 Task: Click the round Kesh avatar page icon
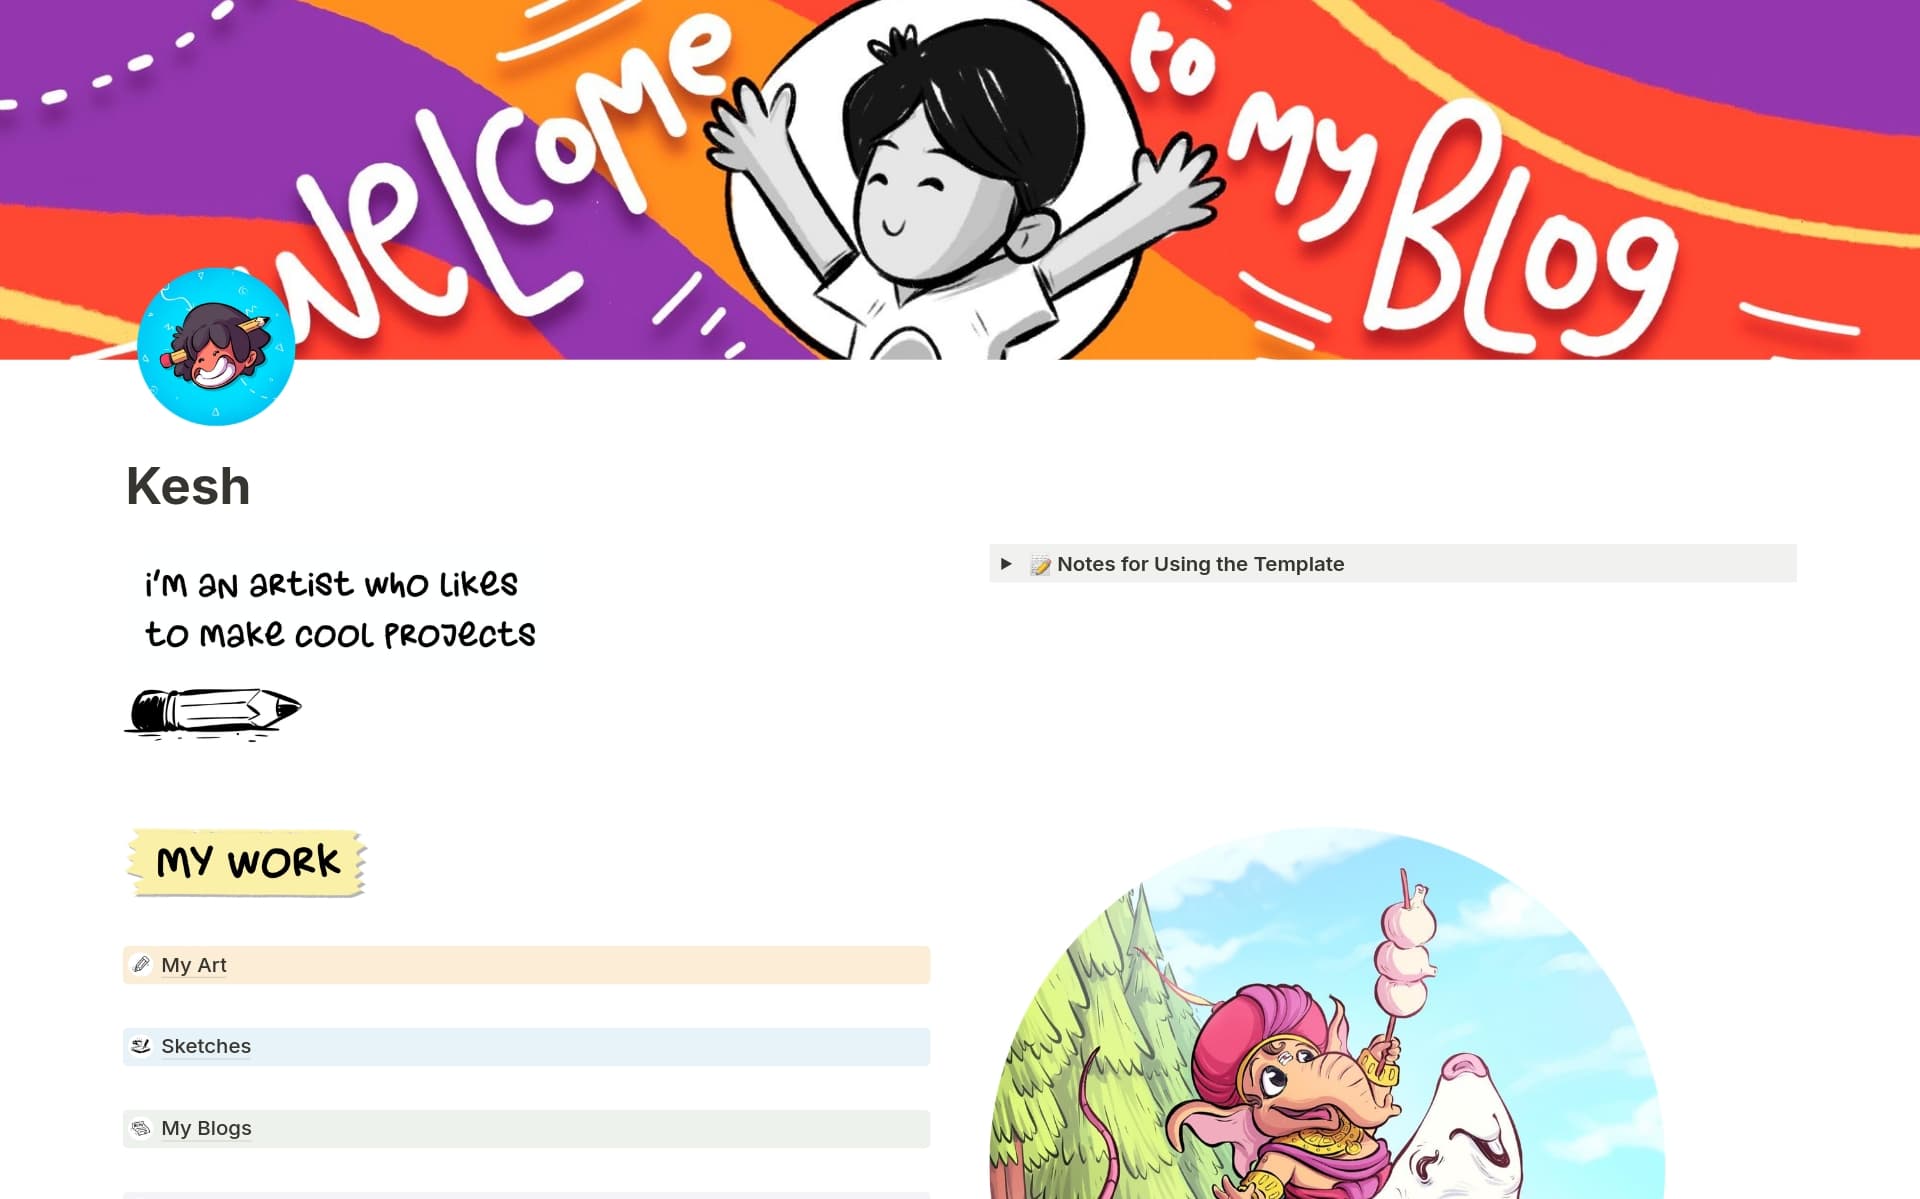[x=216, y=346]
